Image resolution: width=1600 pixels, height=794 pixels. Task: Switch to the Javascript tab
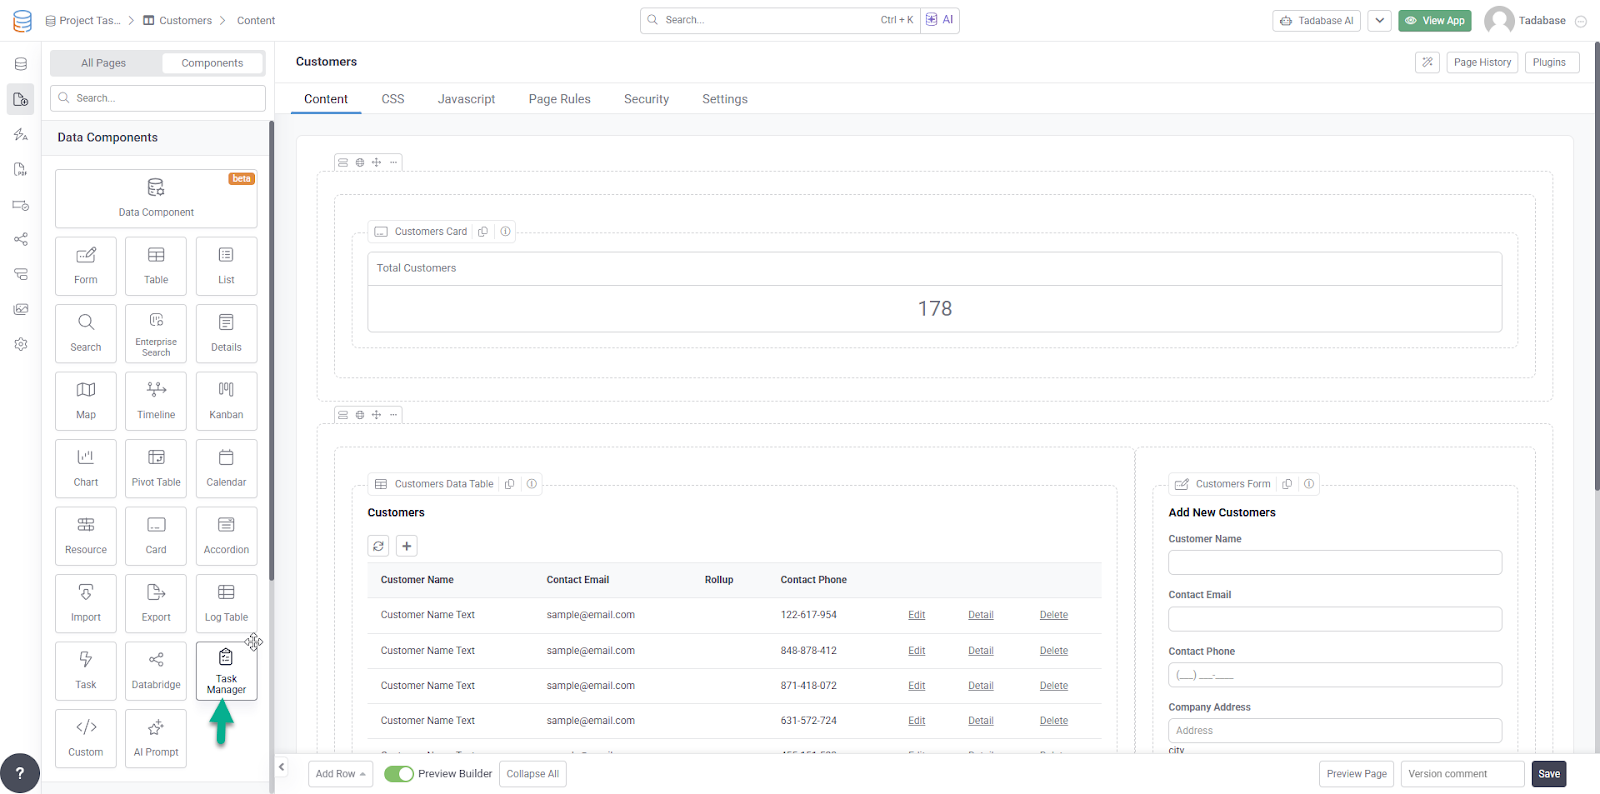click(466, 99)
